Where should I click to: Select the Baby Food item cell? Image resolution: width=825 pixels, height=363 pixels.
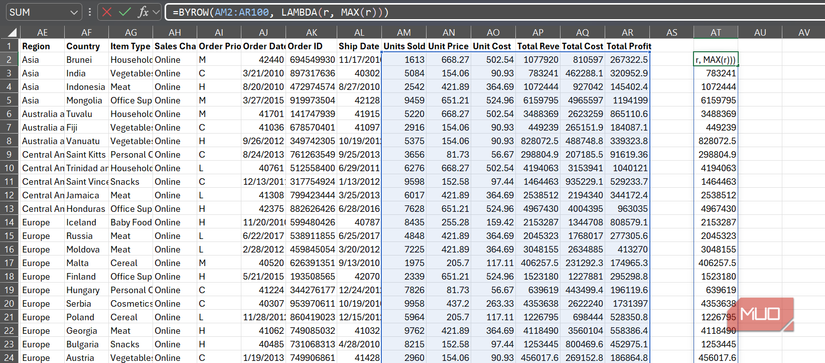pyautogui.click(x=130, y=222)
